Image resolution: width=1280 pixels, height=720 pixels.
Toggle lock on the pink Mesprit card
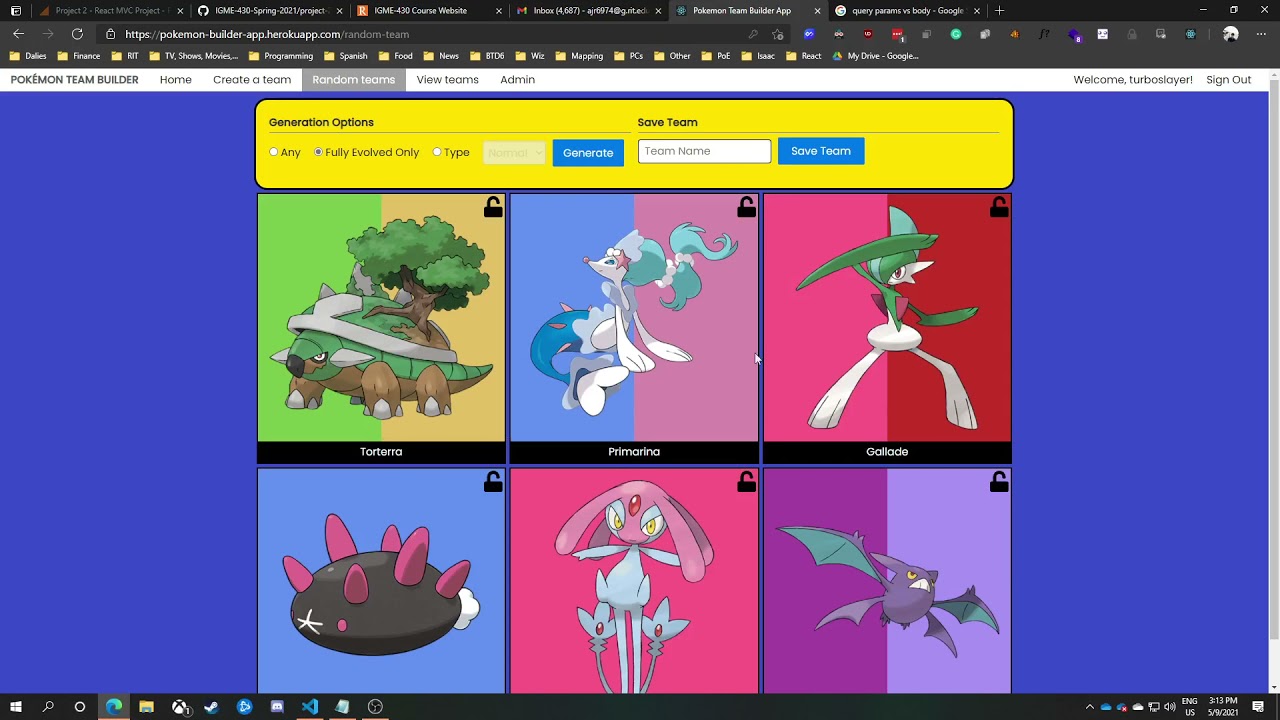coord(746,482)
